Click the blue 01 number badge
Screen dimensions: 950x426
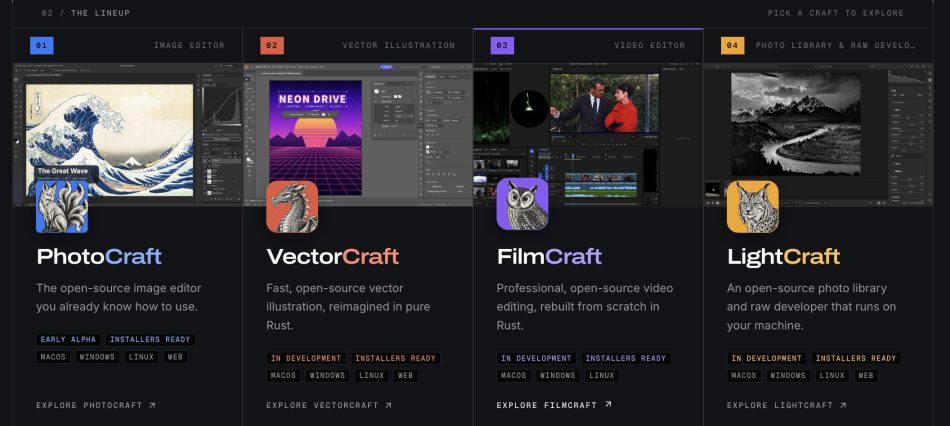(x=42, y=45)
